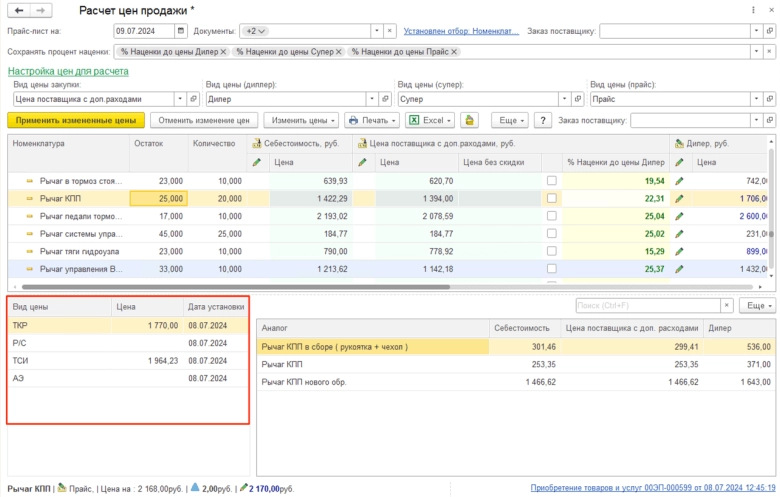Click pencil icon in Себестоимость column
This screenshot has width=780, height=497.
click(x=256, y=161)
